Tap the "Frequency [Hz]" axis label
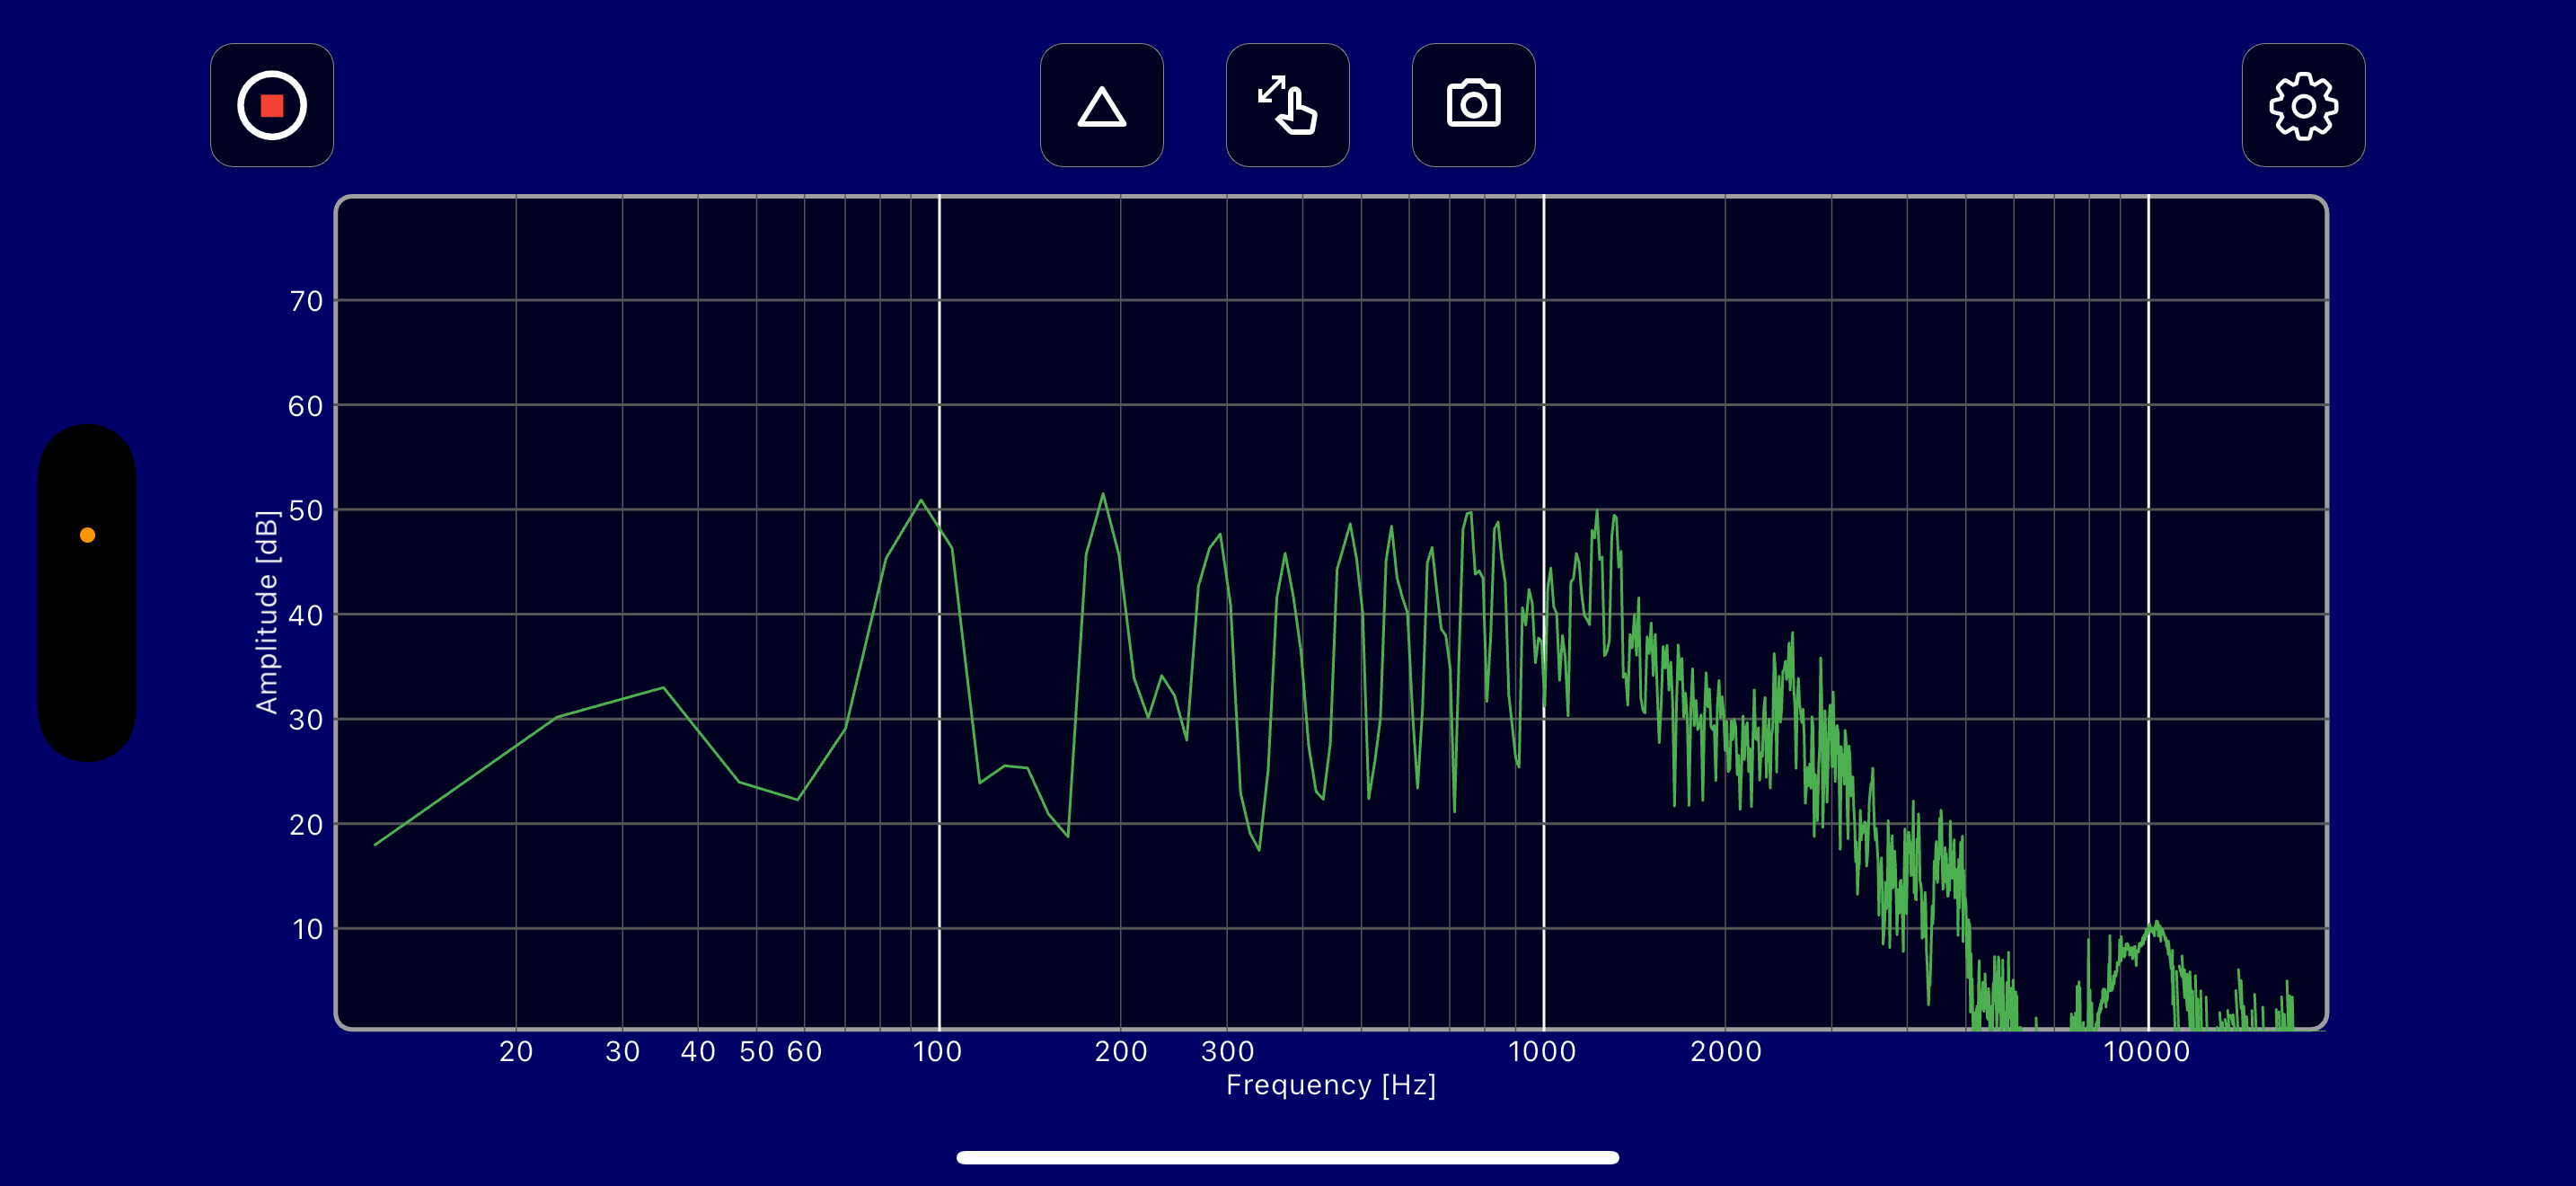This screenshot has height=1186, width=2576. pos(1331,1085)
